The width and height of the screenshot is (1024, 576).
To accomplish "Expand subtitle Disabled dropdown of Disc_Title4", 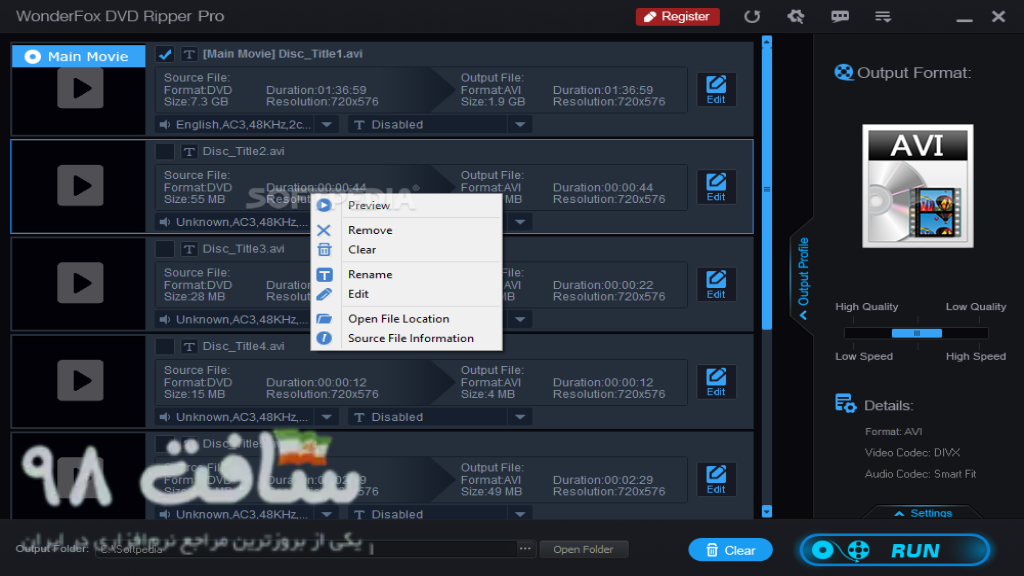I will pos(520,417).
